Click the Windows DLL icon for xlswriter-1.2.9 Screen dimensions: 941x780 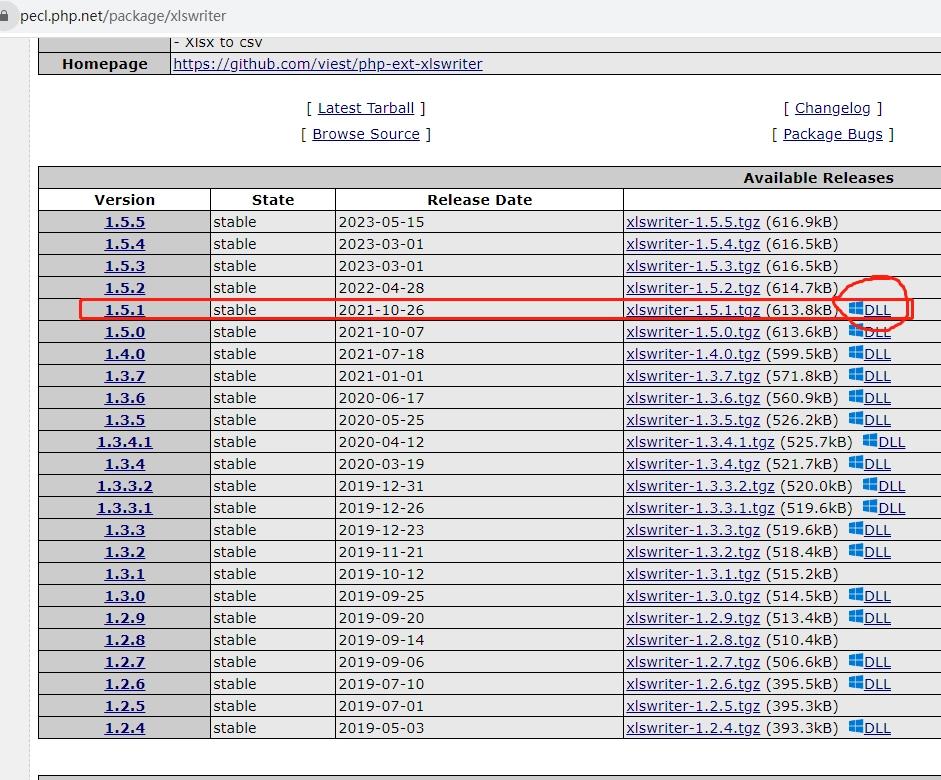856,617
